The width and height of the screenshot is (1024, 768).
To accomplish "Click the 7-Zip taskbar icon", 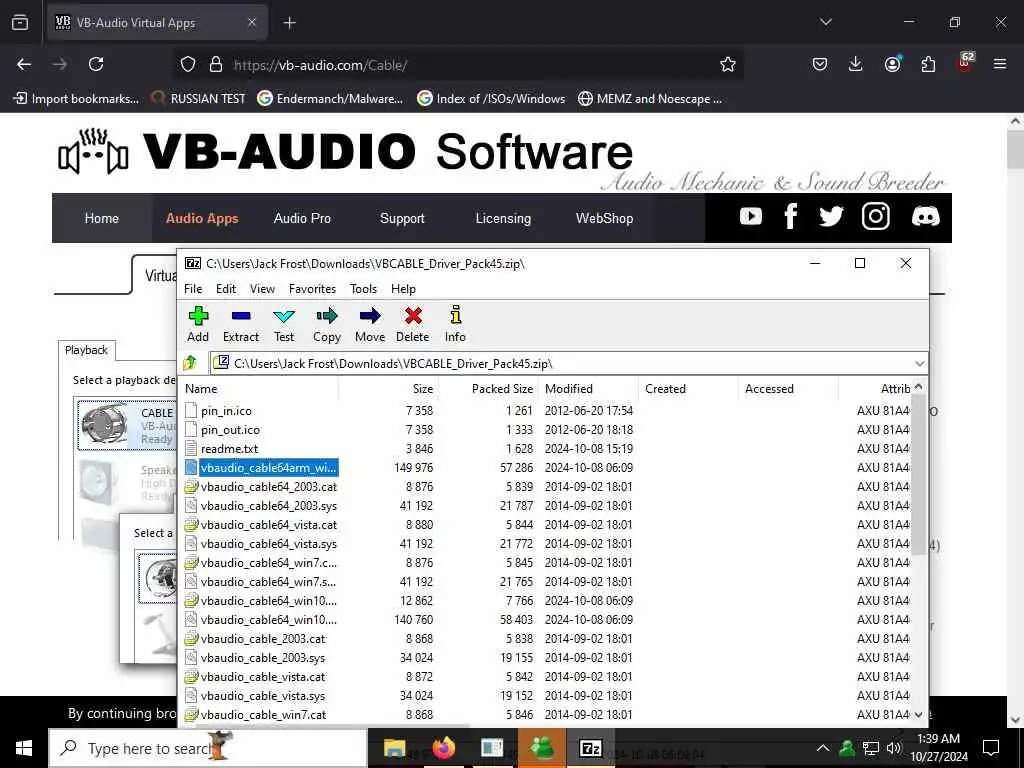I will click(590, 748).
